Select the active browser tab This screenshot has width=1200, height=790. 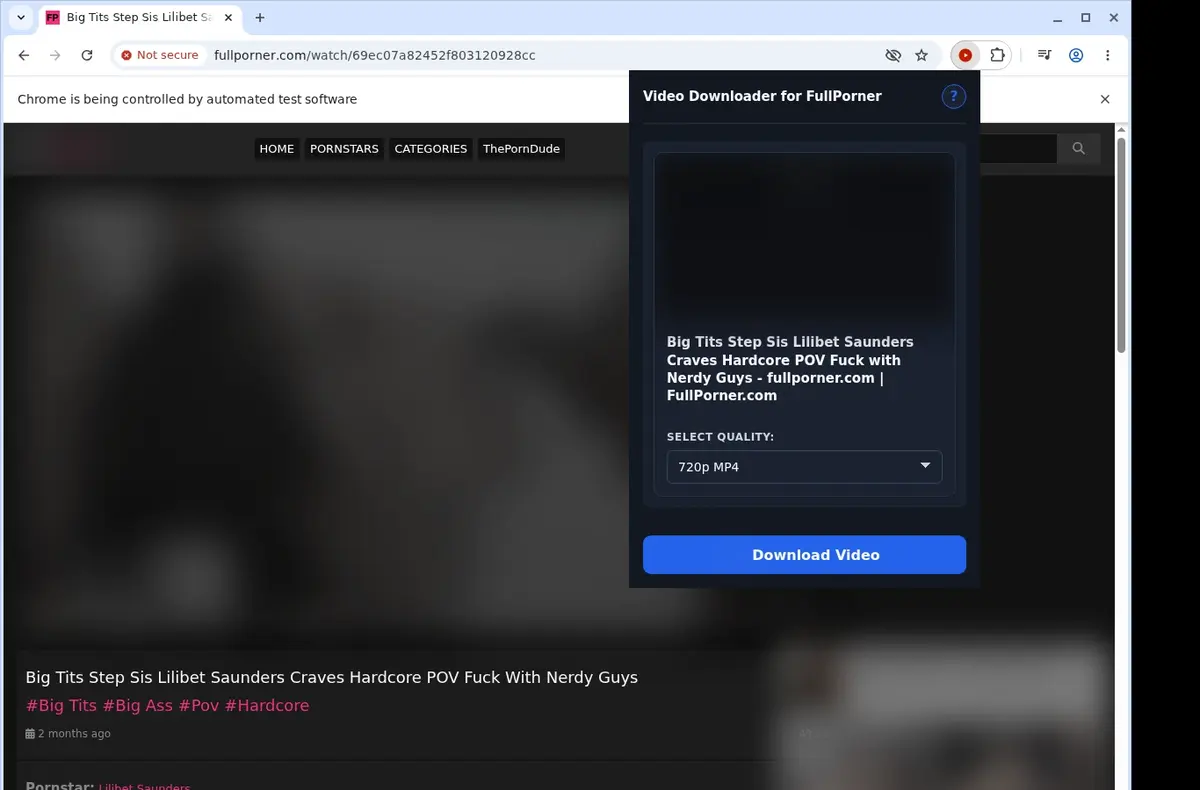[139, 17]
